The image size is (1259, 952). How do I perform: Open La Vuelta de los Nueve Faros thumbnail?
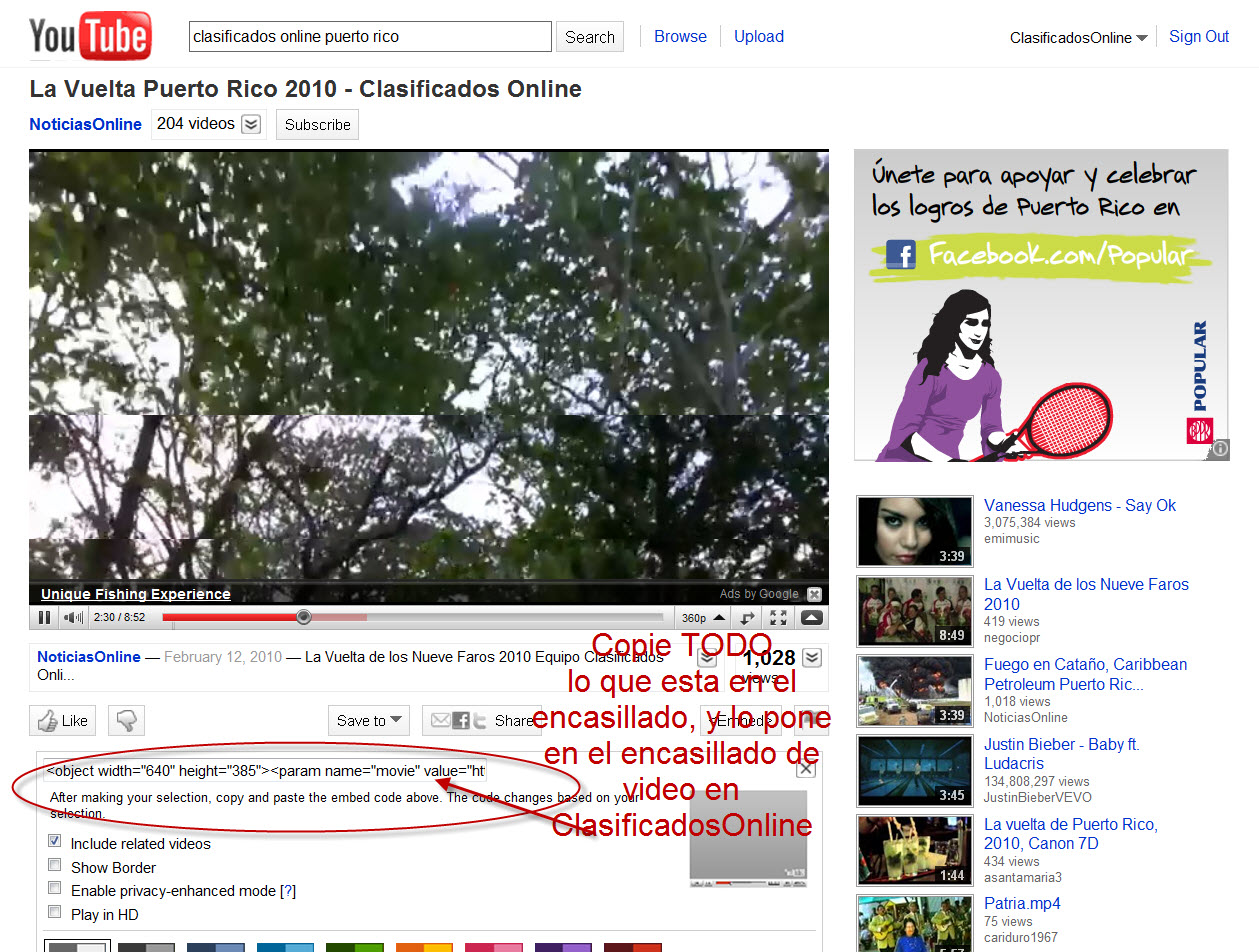tap(915, 611)
